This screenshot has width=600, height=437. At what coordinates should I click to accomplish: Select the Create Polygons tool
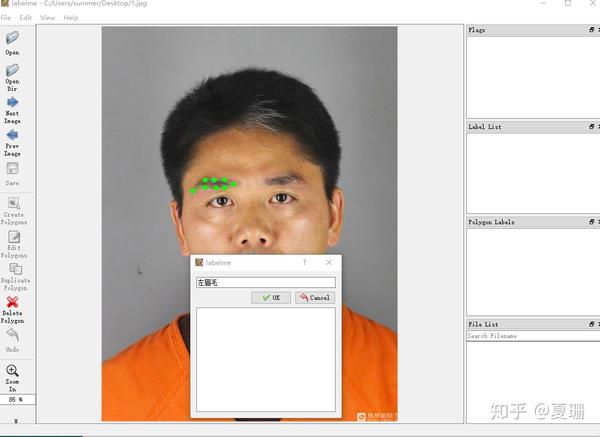coord(14,203)
